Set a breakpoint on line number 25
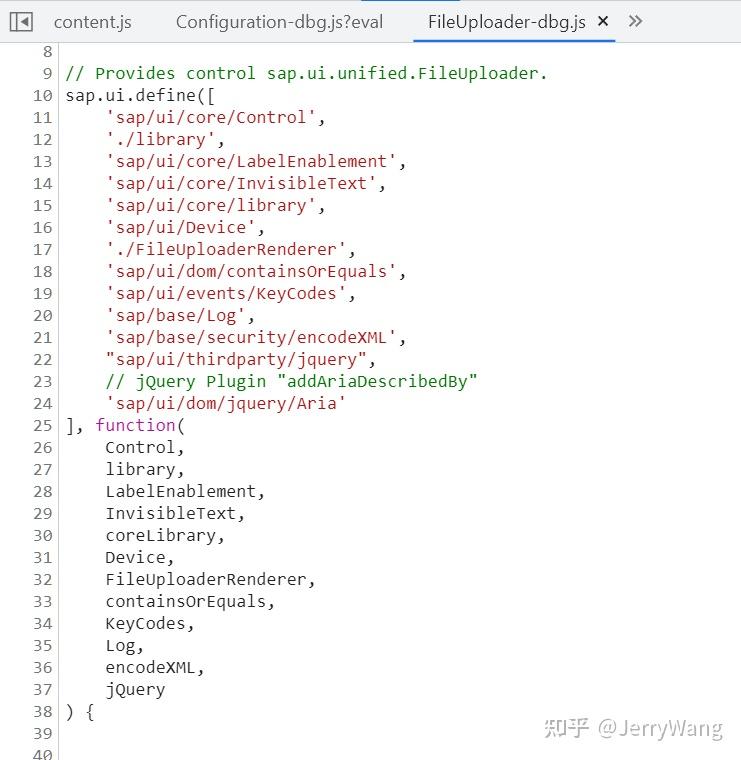Screen dimensions: 741x760 [x=43, y=426]
